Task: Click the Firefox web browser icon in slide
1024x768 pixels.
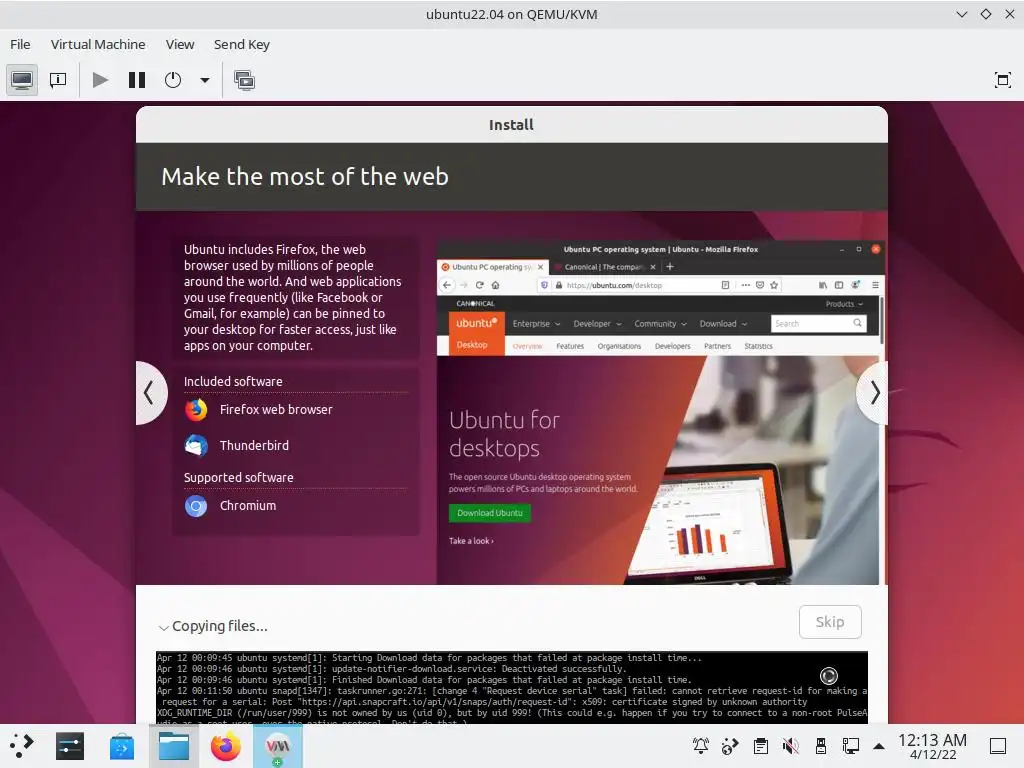Action: pos(196,410)
